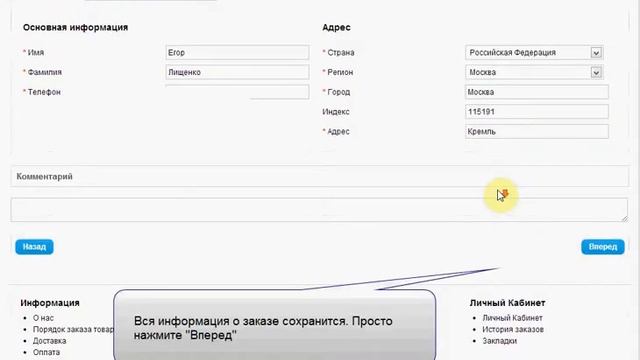Viewport: 640px width, 360px height.
Task: Open the Закладки link
Action: [x=500, y=341]
